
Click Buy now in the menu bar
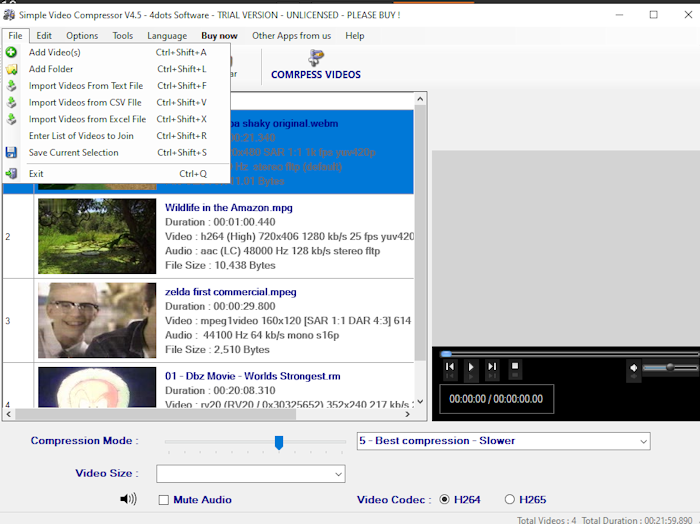pos(219,36)
